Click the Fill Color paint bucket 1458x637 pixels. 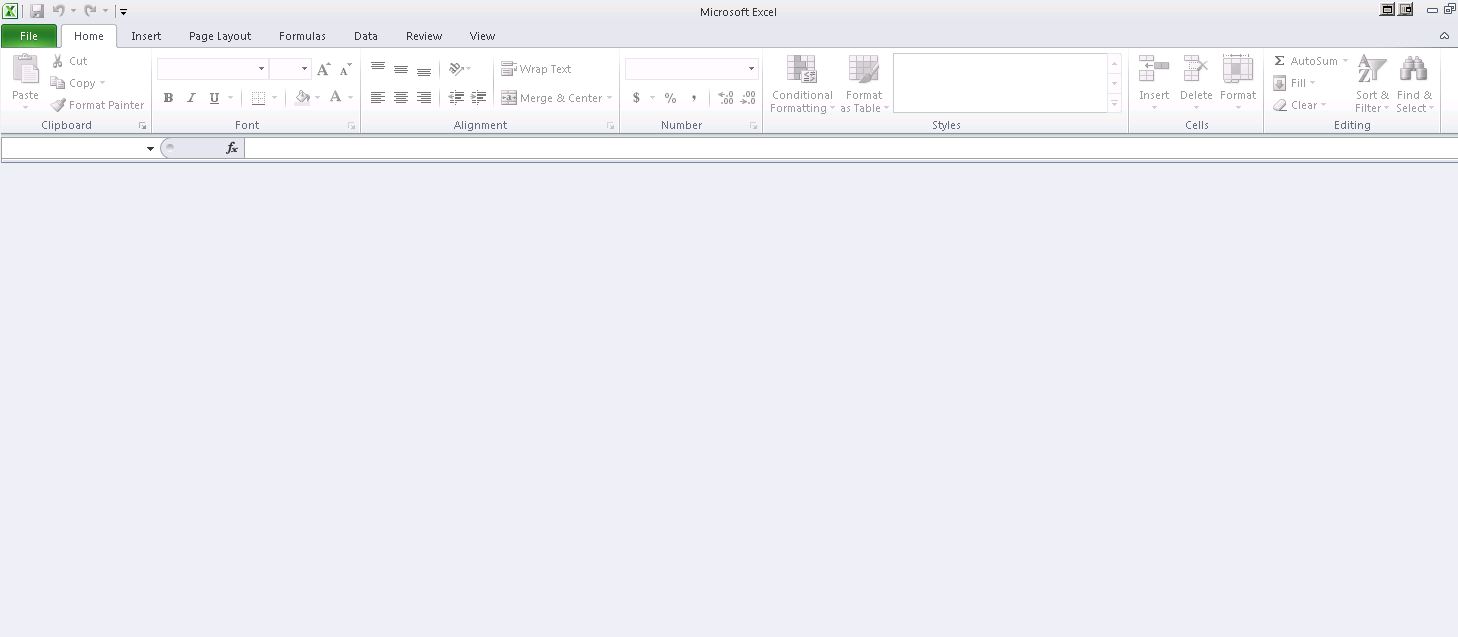302,98
